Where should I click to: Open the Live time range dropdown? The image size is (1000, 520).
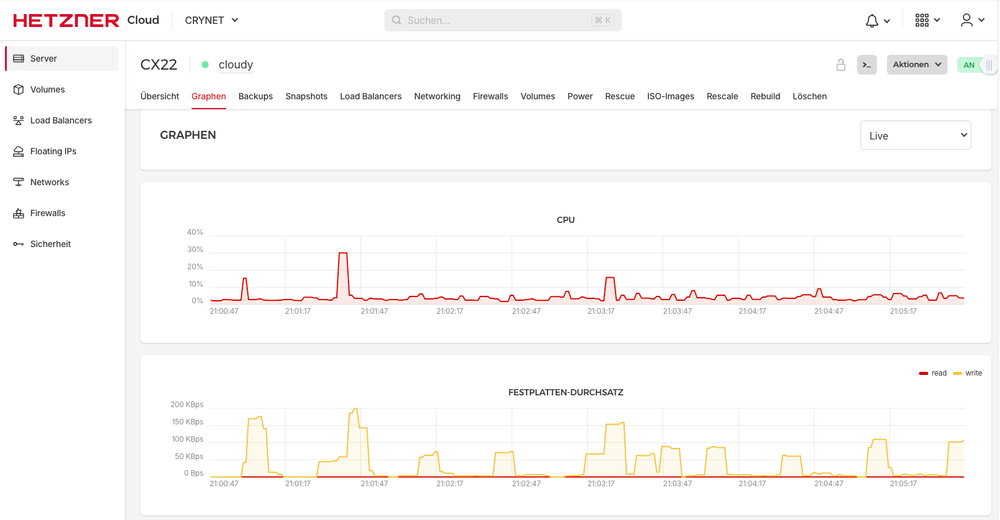pyautogui.click(x=915, y=136)
